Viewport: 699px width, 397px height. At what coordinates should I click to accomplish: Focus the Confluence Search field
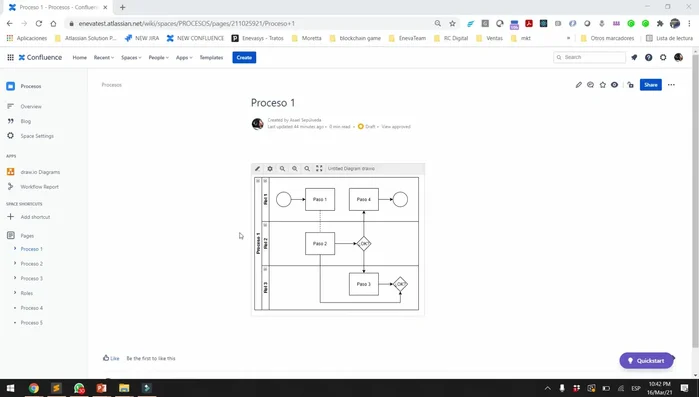click(x=589, y=57)
